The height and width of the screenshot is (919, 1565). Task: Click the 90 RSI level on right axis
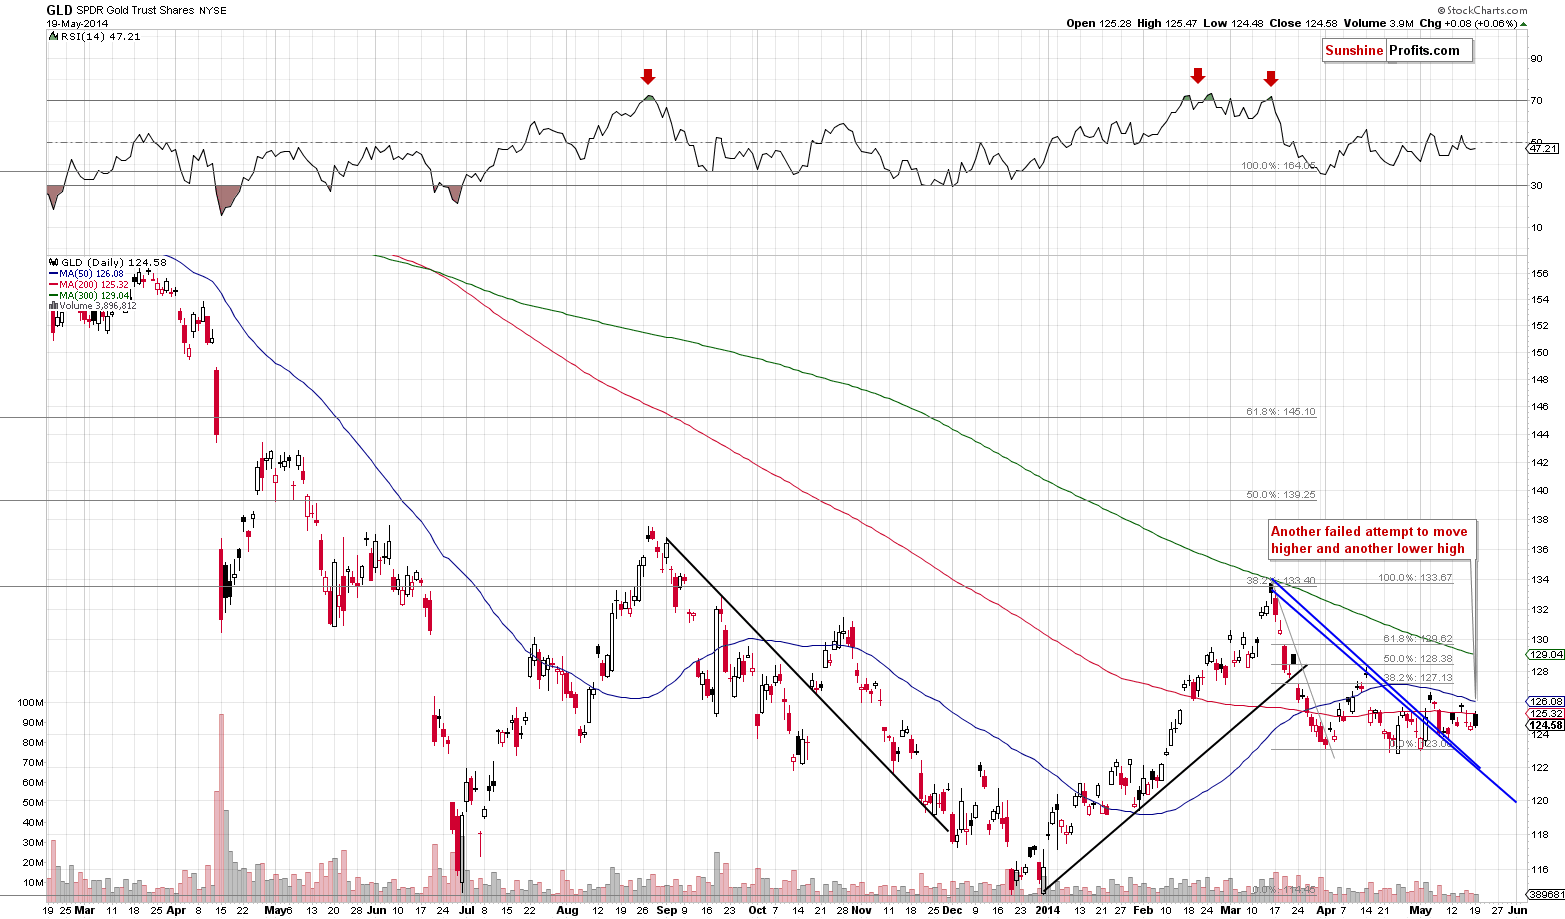pos(1537,58)
